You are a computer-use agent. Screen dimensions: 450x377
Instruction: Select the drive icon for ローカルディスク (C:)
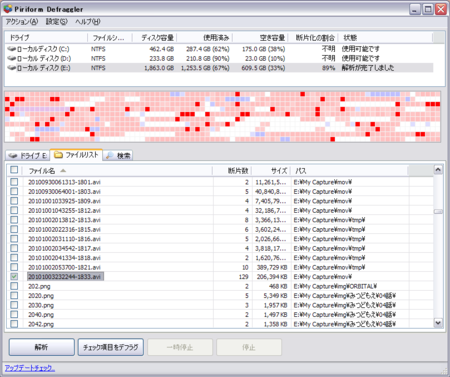[x=12, y=49]
